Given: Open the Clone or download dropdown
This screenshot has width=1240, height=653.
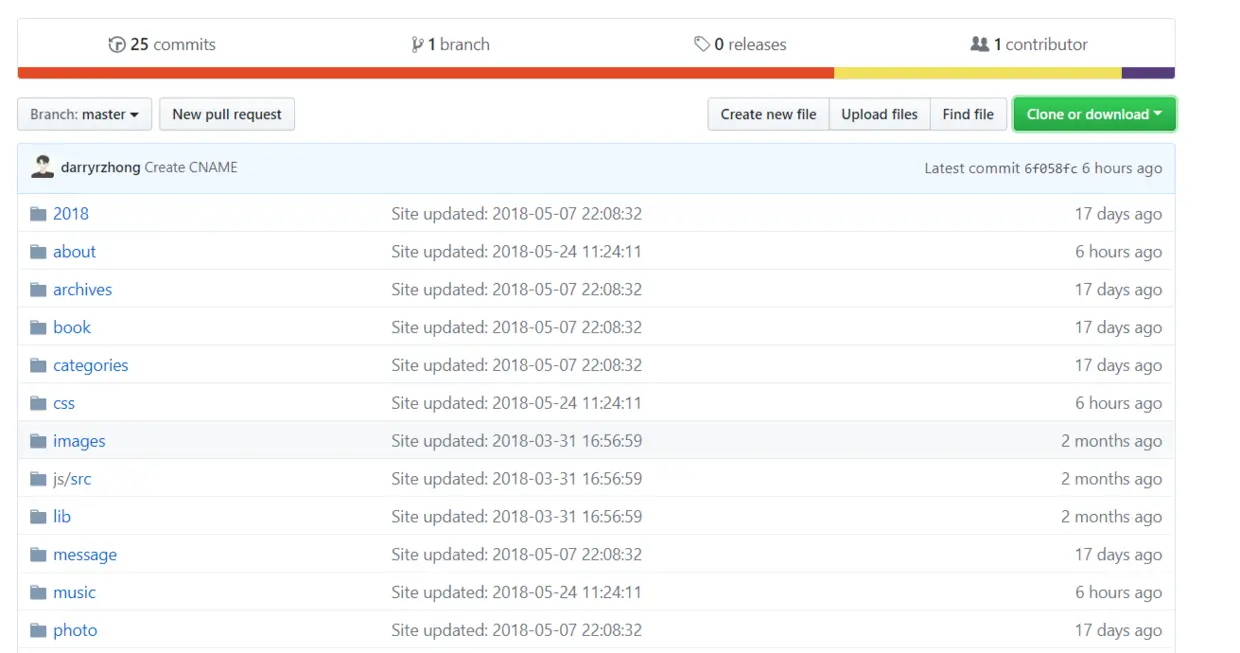Looking at the screenshot, I should (x=1093, y=113).
